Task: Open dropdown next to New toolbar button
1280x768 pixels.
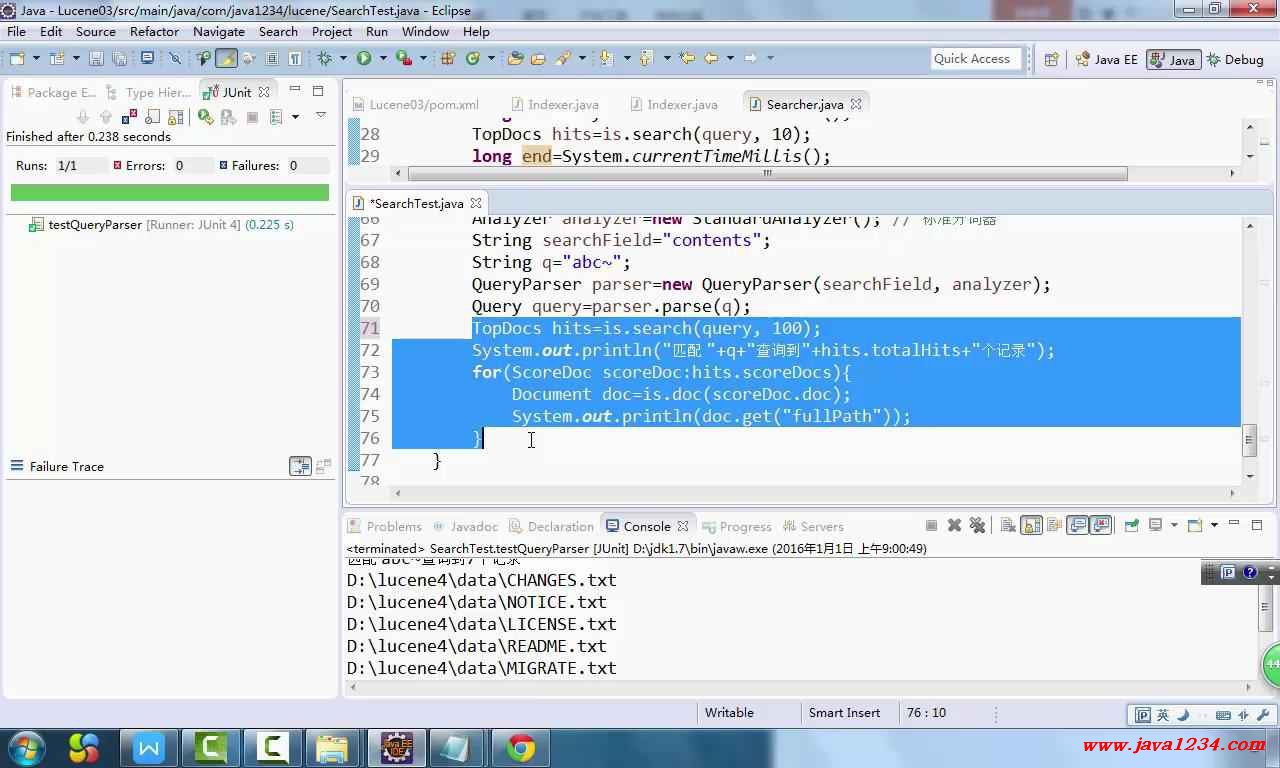Action: click(36, 58)
